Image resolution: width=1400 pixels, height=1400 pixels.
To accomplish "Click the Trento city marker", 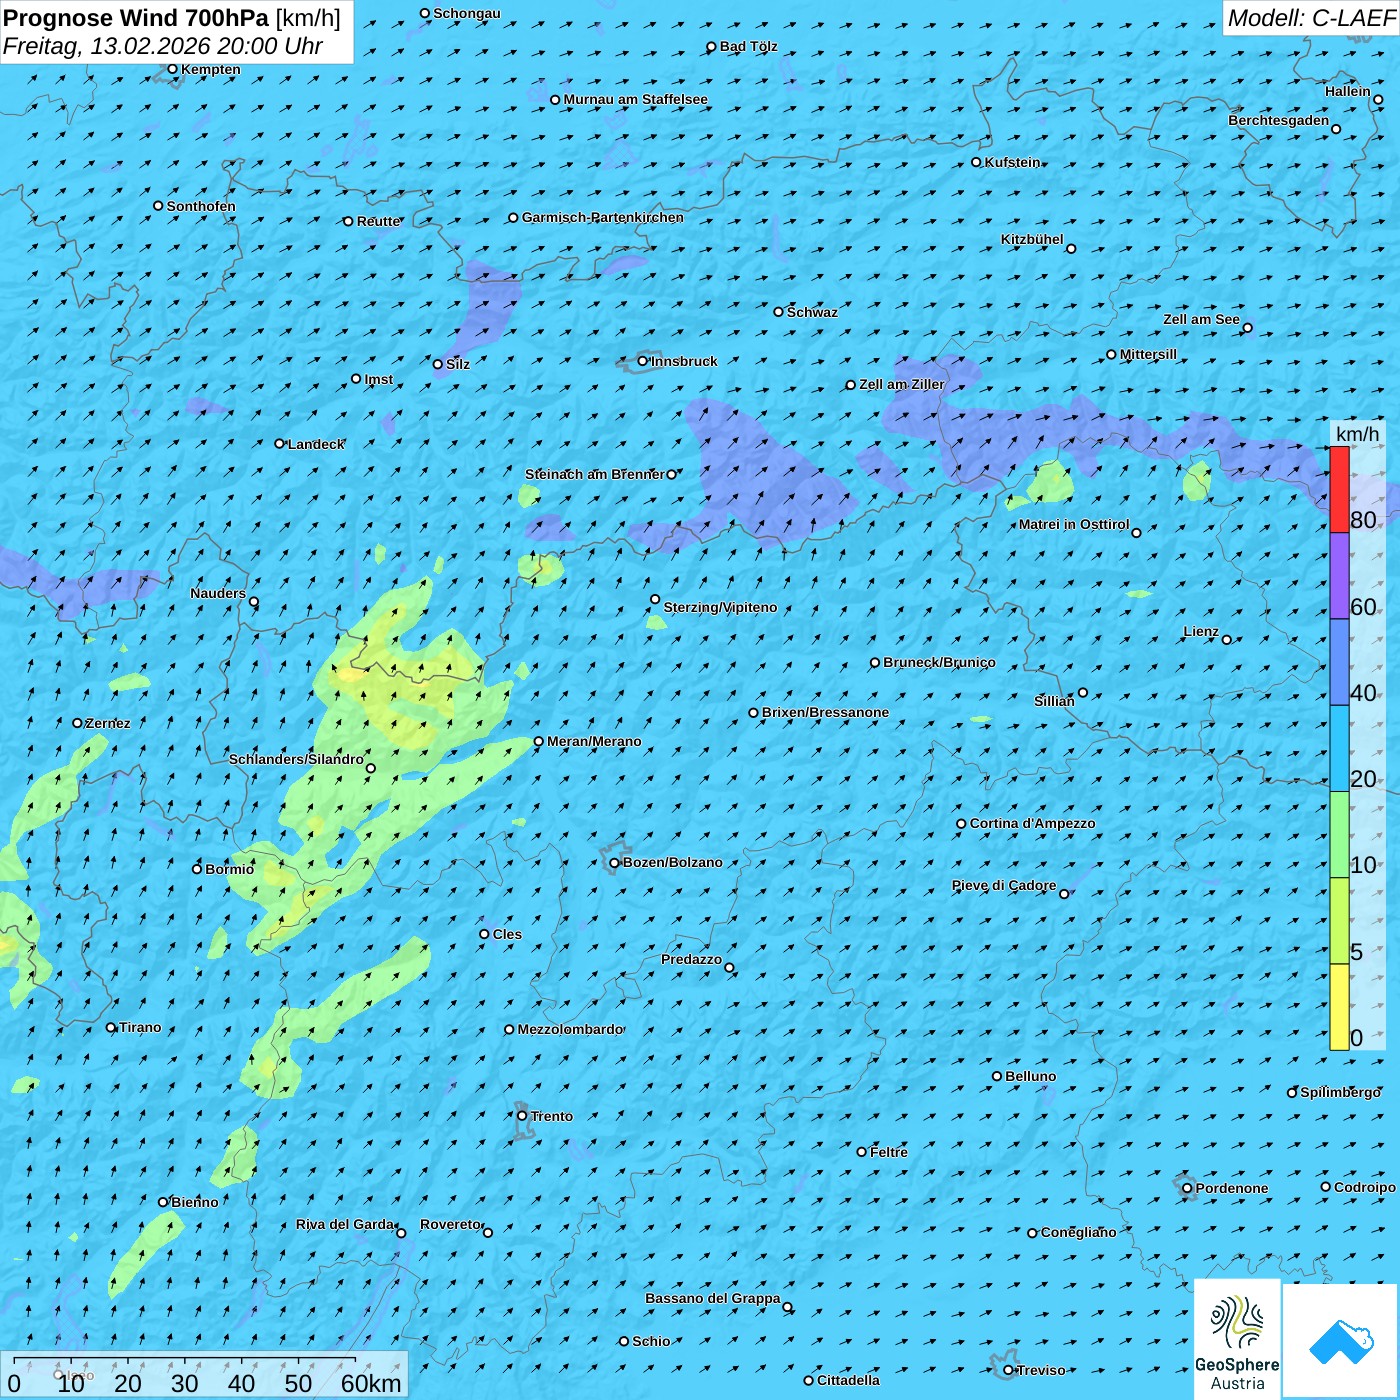I will [522, 1116].
